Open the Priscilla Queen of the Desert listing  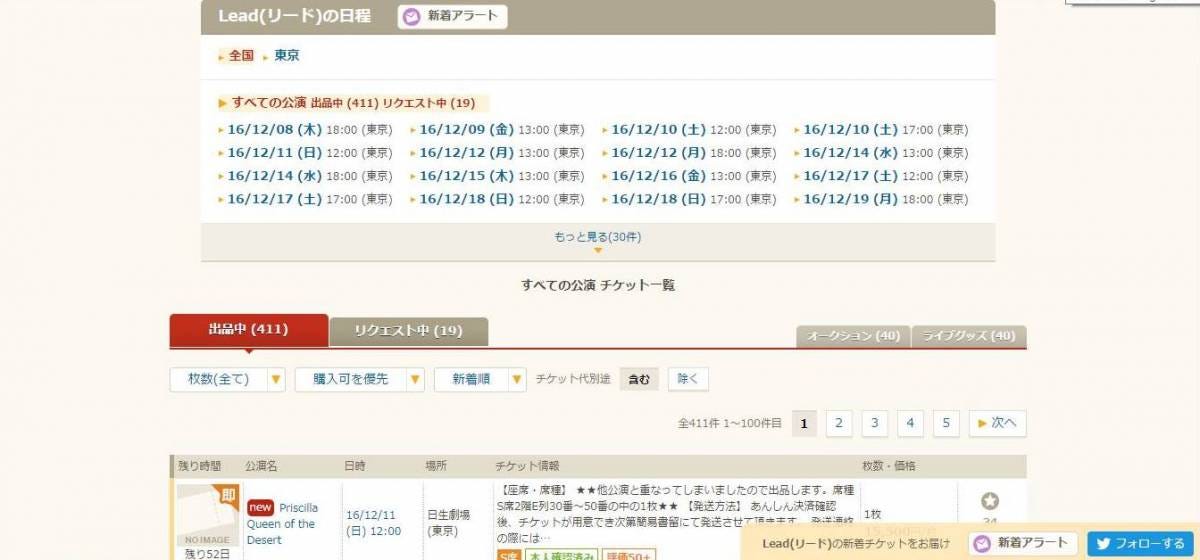click(282, 524)
